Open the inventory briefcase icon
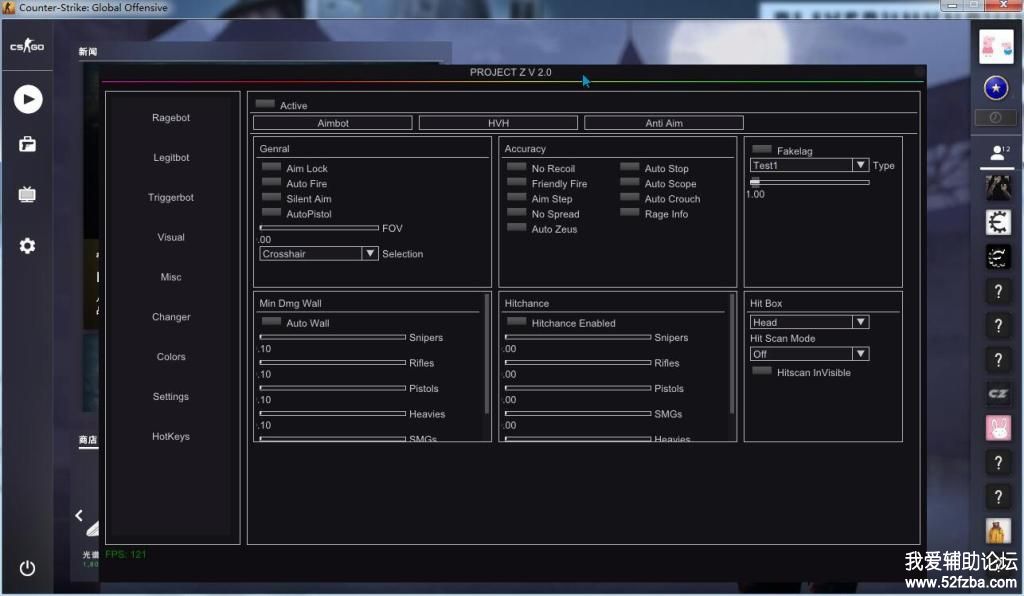1024x596 pixels. (x=27, y=144)
